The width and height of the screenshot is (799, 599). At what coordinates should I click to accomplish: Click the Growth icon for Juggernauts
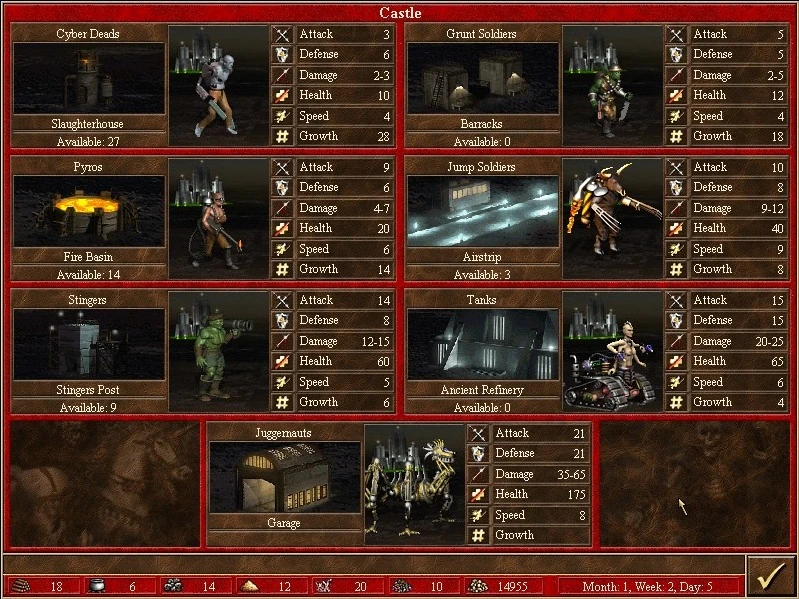tap(478, 535)
